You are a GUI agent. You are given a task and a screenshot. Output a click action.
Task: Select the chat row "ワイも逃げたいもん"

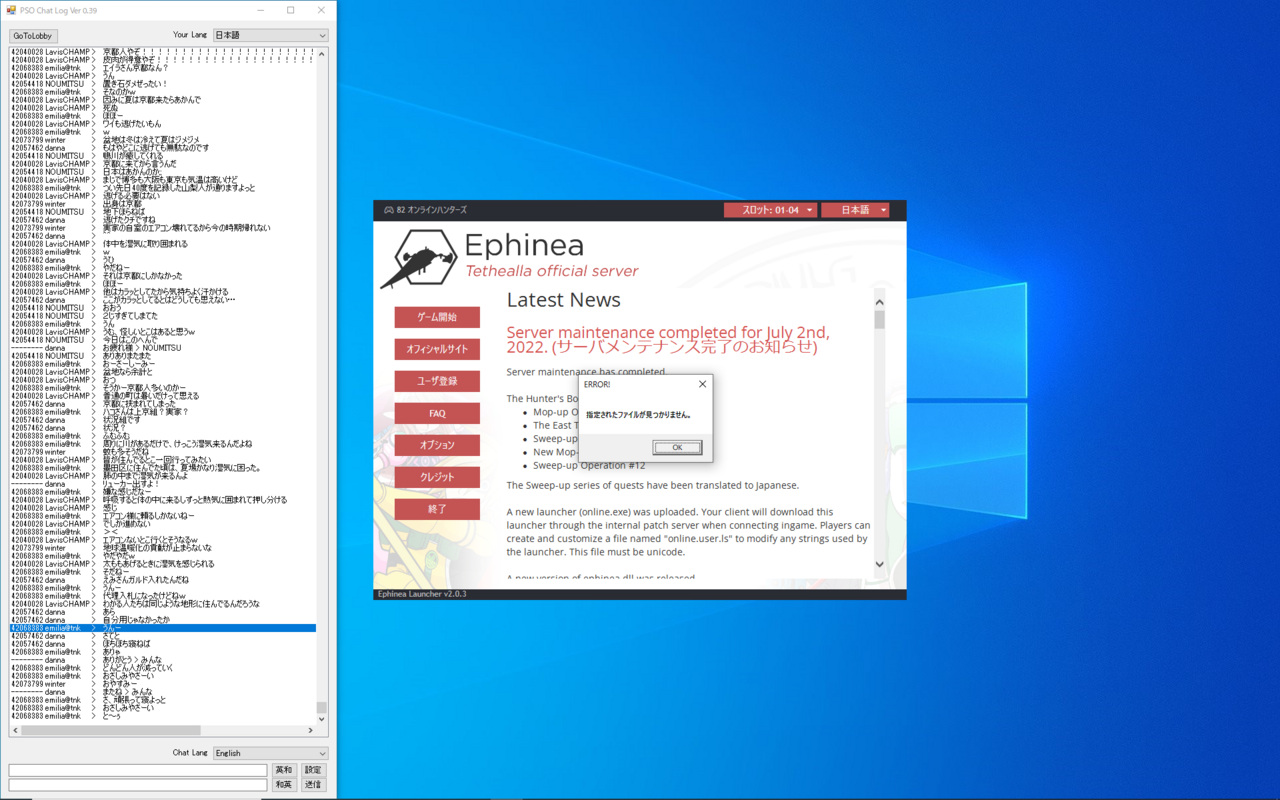[x=163, y=124]
